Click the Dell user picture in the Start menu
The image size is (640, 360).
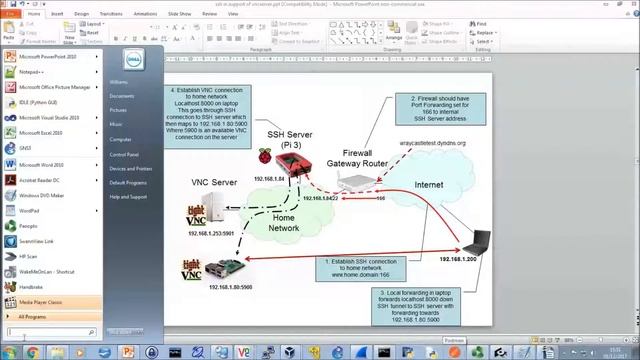(133, 60)
